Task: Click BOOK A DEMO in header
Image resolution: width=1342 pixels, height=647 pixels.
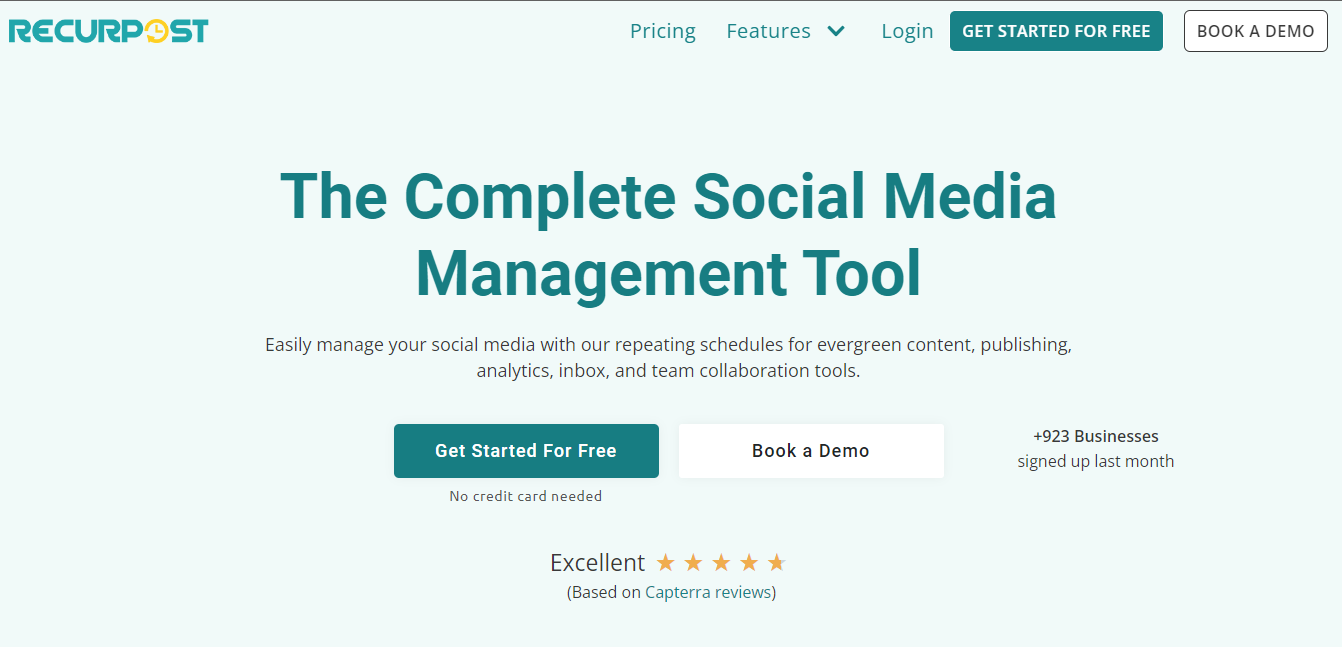Action: coord(1256,31)
